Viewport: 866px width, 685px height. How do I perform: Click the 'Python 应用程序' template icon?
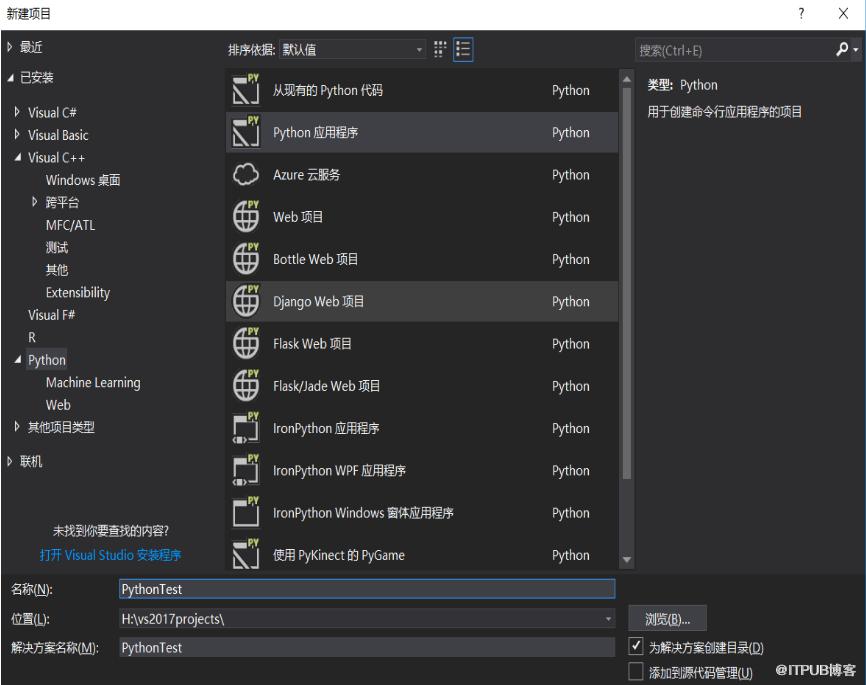click(x=246, y=132)
